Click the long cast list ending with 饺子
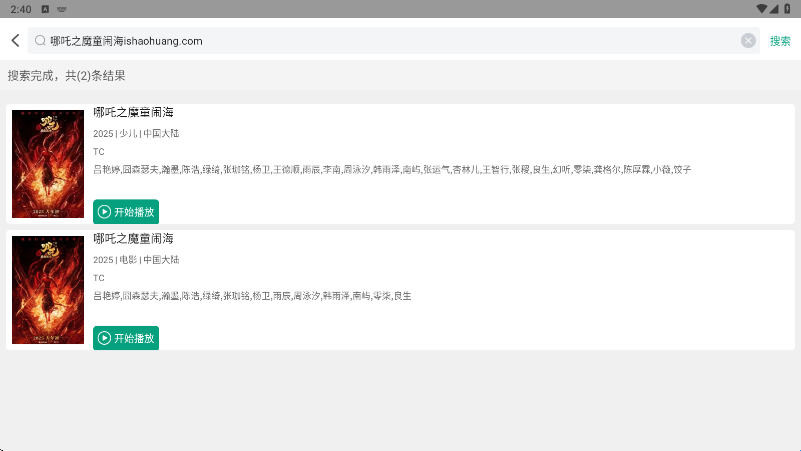 (x=392, y=169)
